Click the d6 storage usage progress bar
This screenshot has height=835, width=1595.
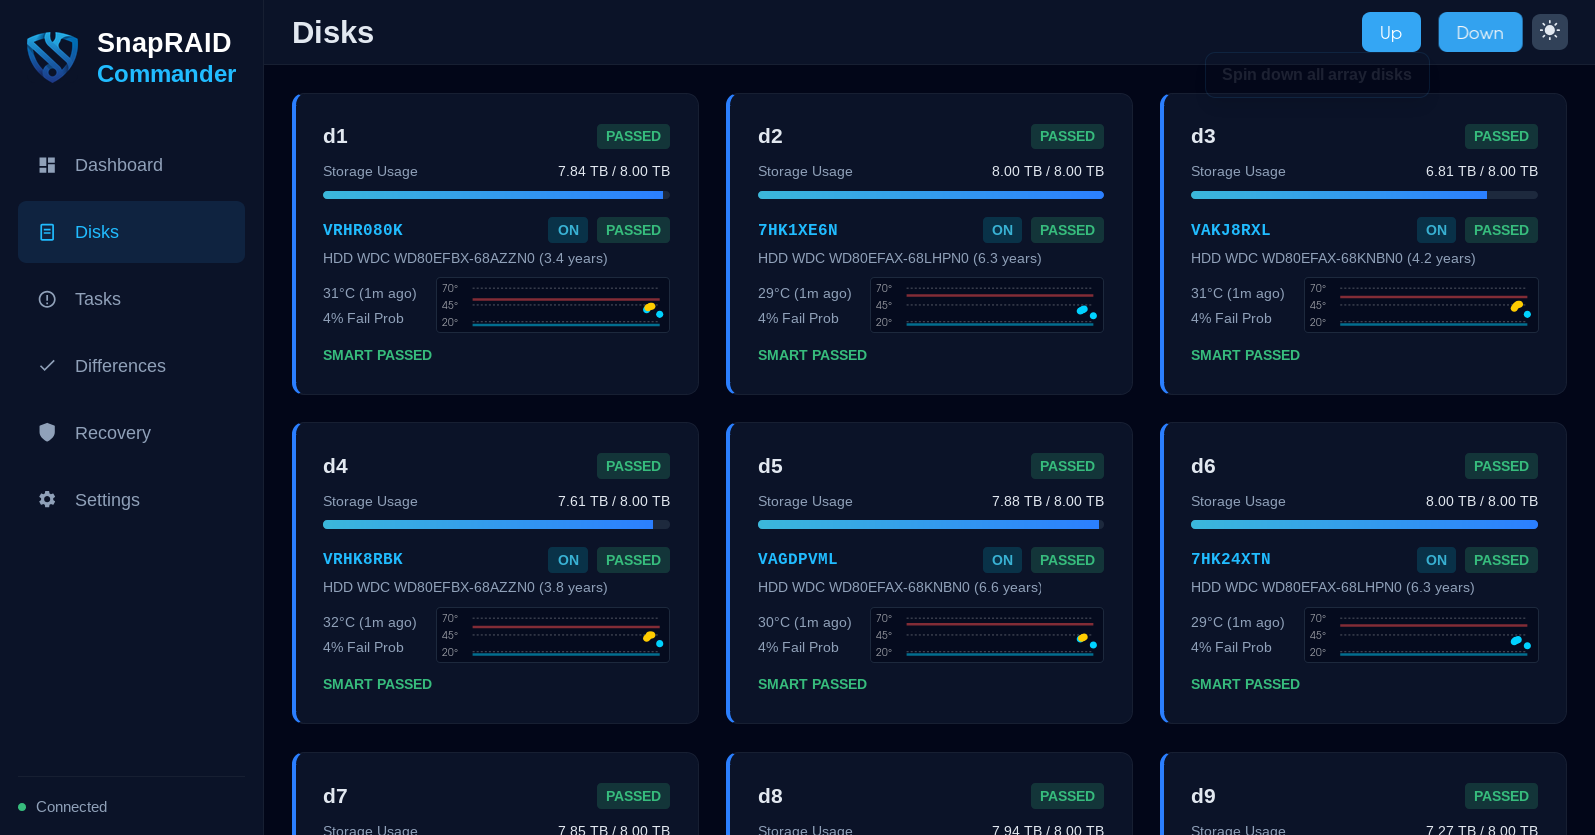click(1364, 524)
